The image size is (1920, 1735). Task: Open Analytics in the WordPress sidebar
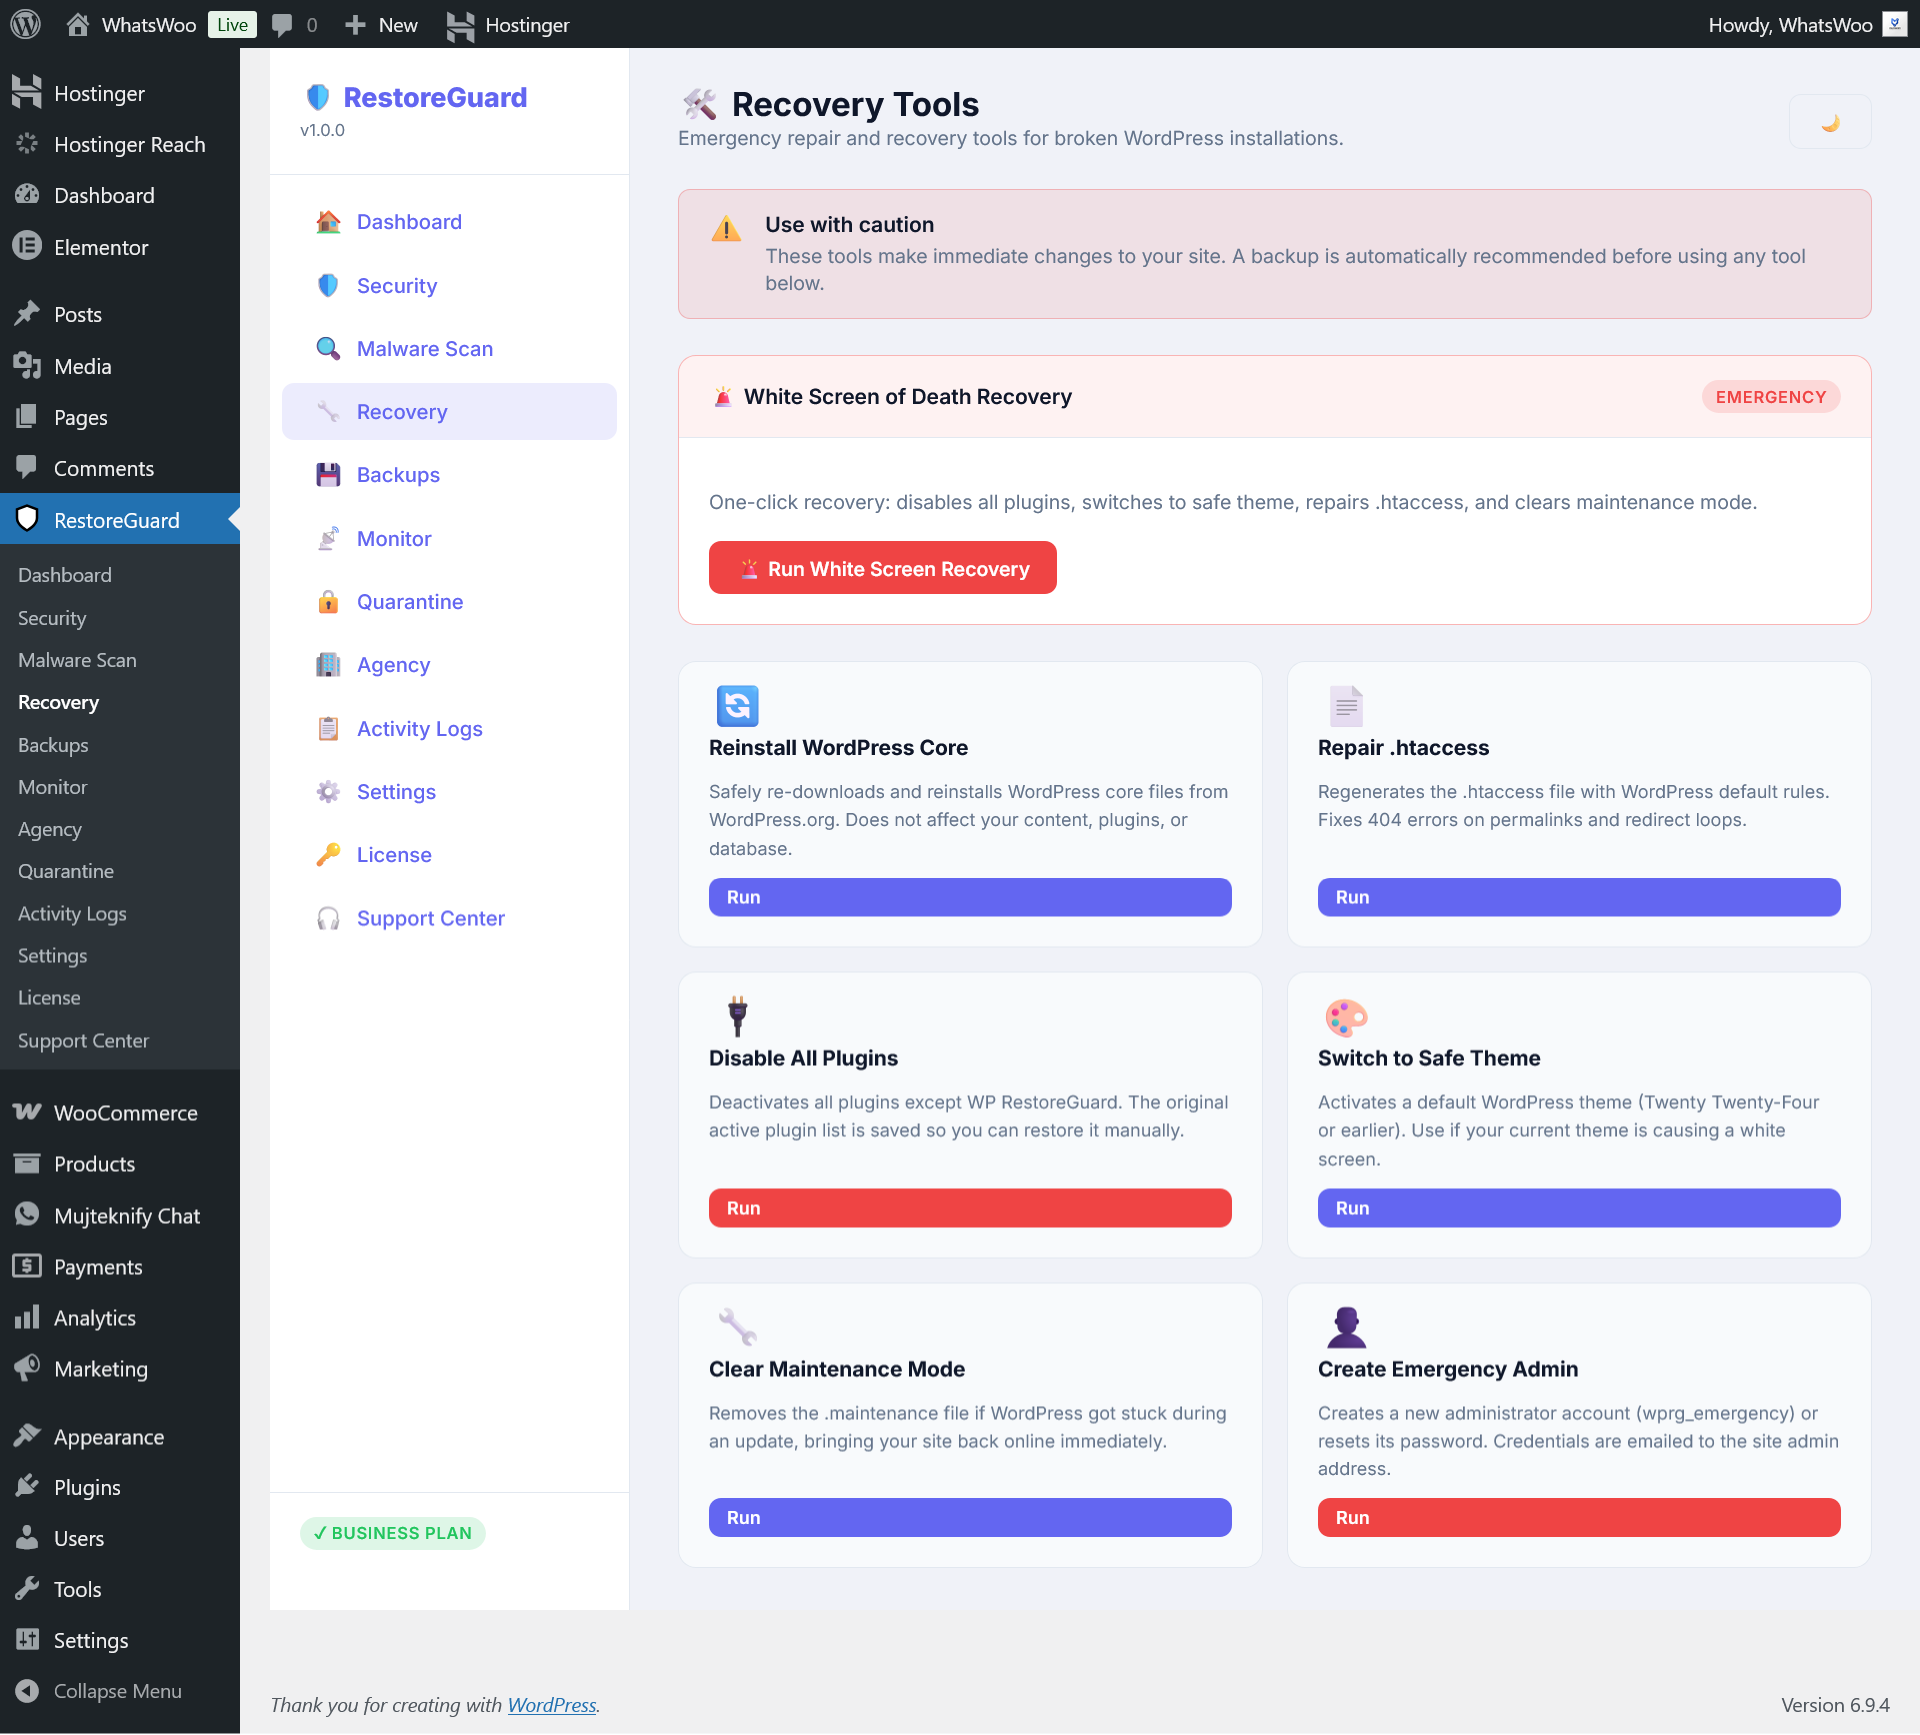tap(120, 1318)
